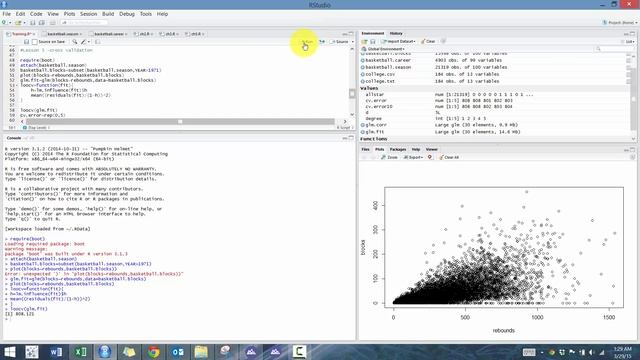Click the load workspace icon in the Environment pane
The image size is (640, 360).
click(364, 41)
